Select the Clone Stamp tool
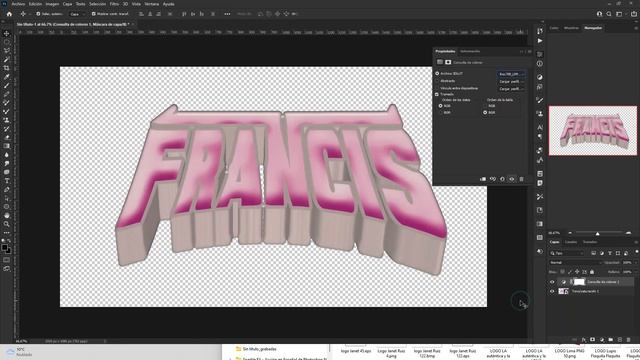 tap(7, 120)
